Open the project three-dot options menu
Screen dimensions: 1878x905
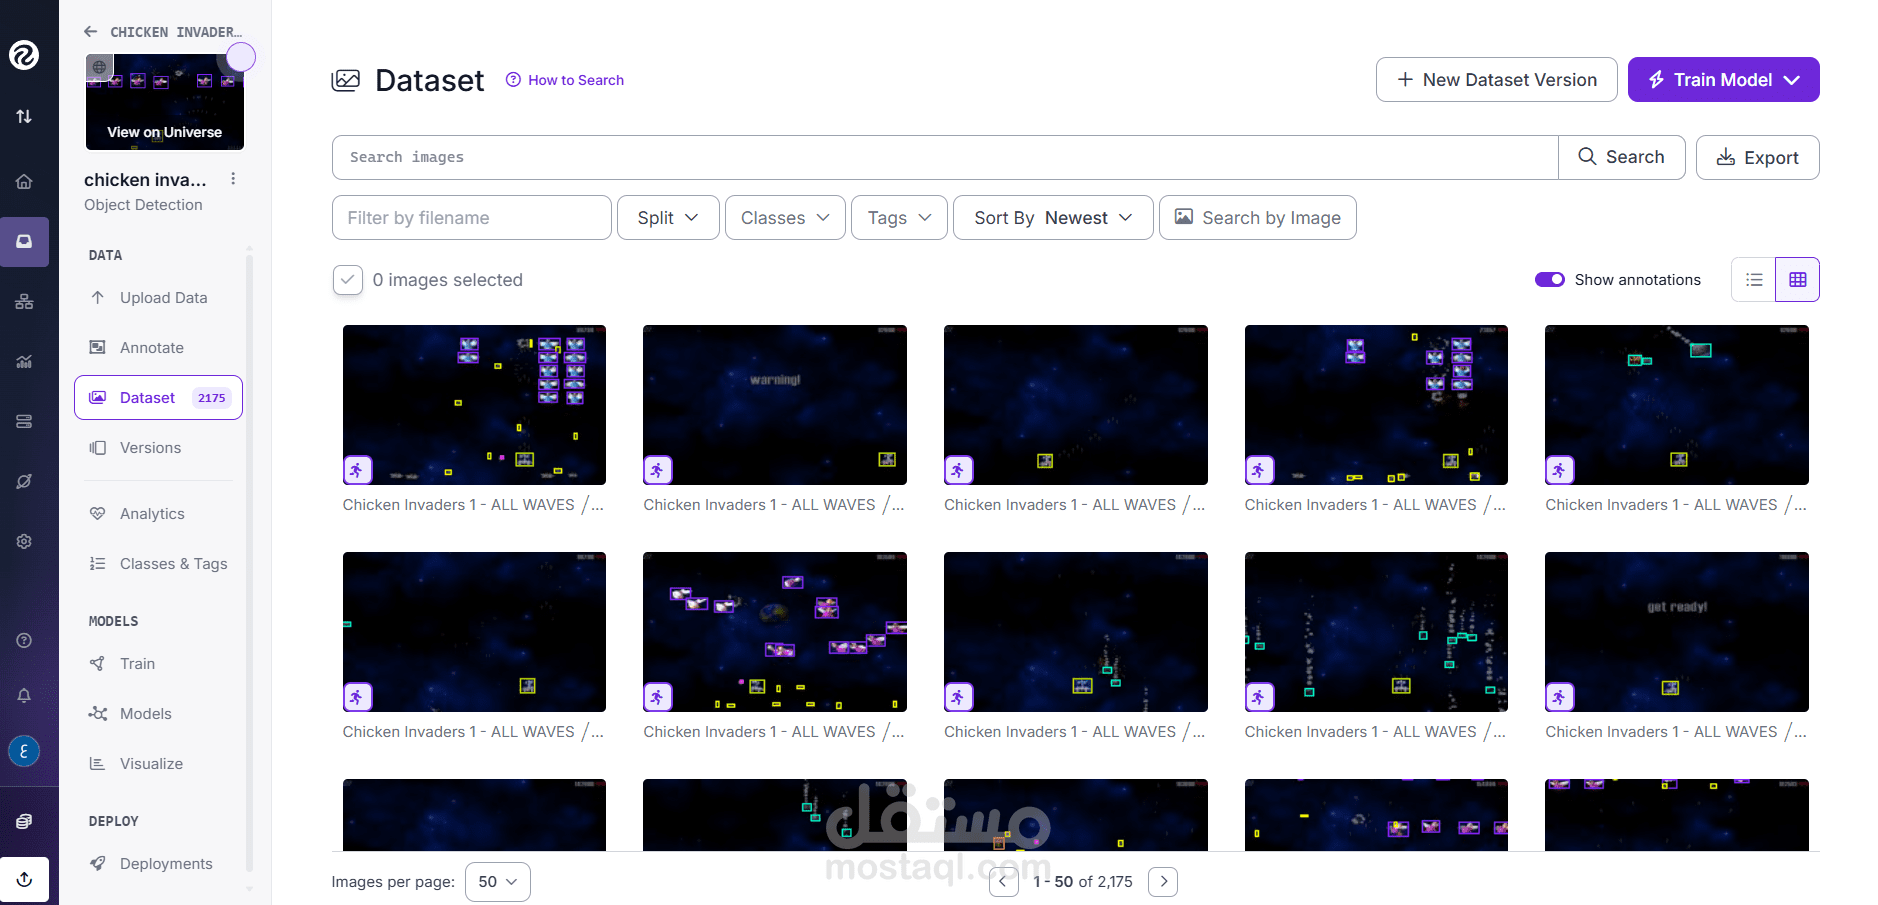point(233,179)
